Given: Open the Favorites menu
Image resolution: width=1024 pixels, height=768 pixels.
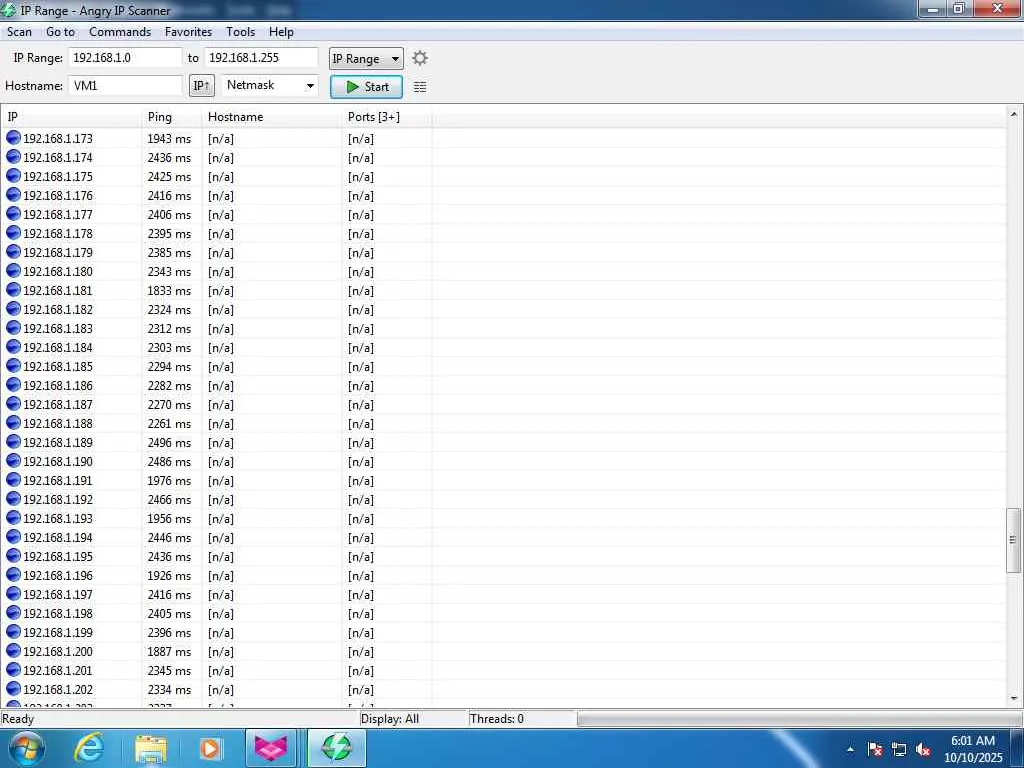Looking at the screenshot, I should point(188,32).
